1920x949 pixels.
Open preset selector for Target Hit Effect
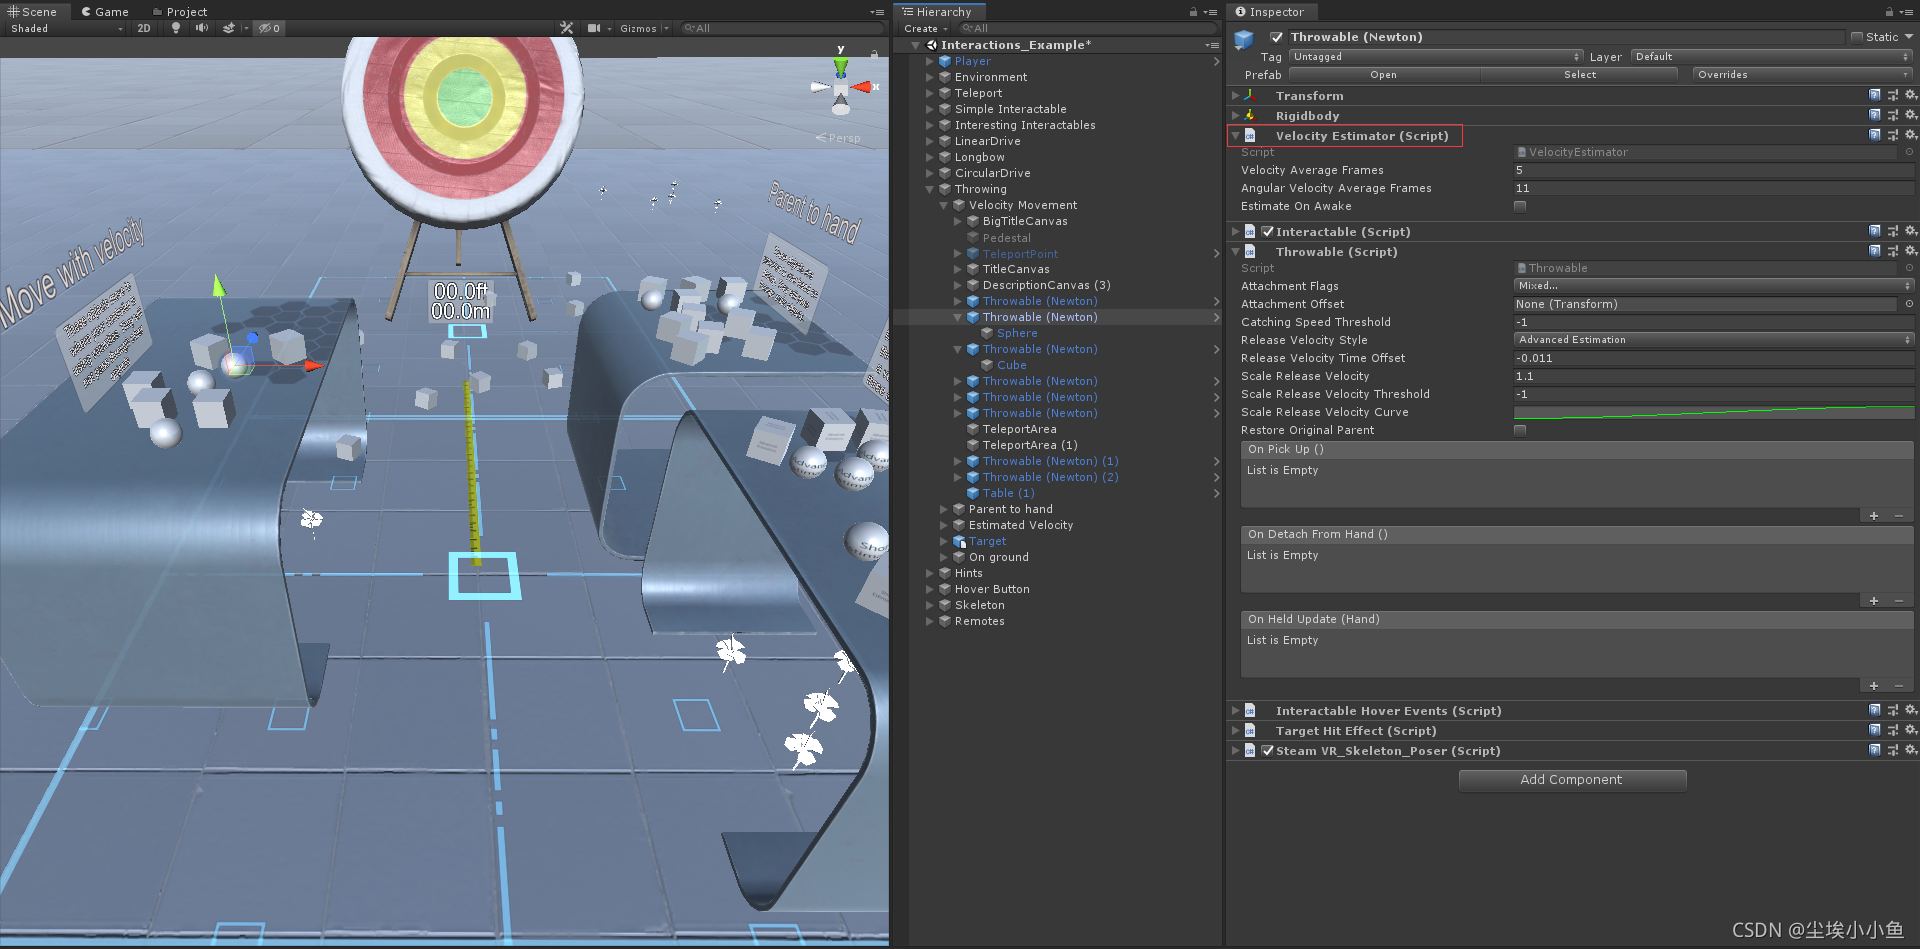pos(1892,730)
